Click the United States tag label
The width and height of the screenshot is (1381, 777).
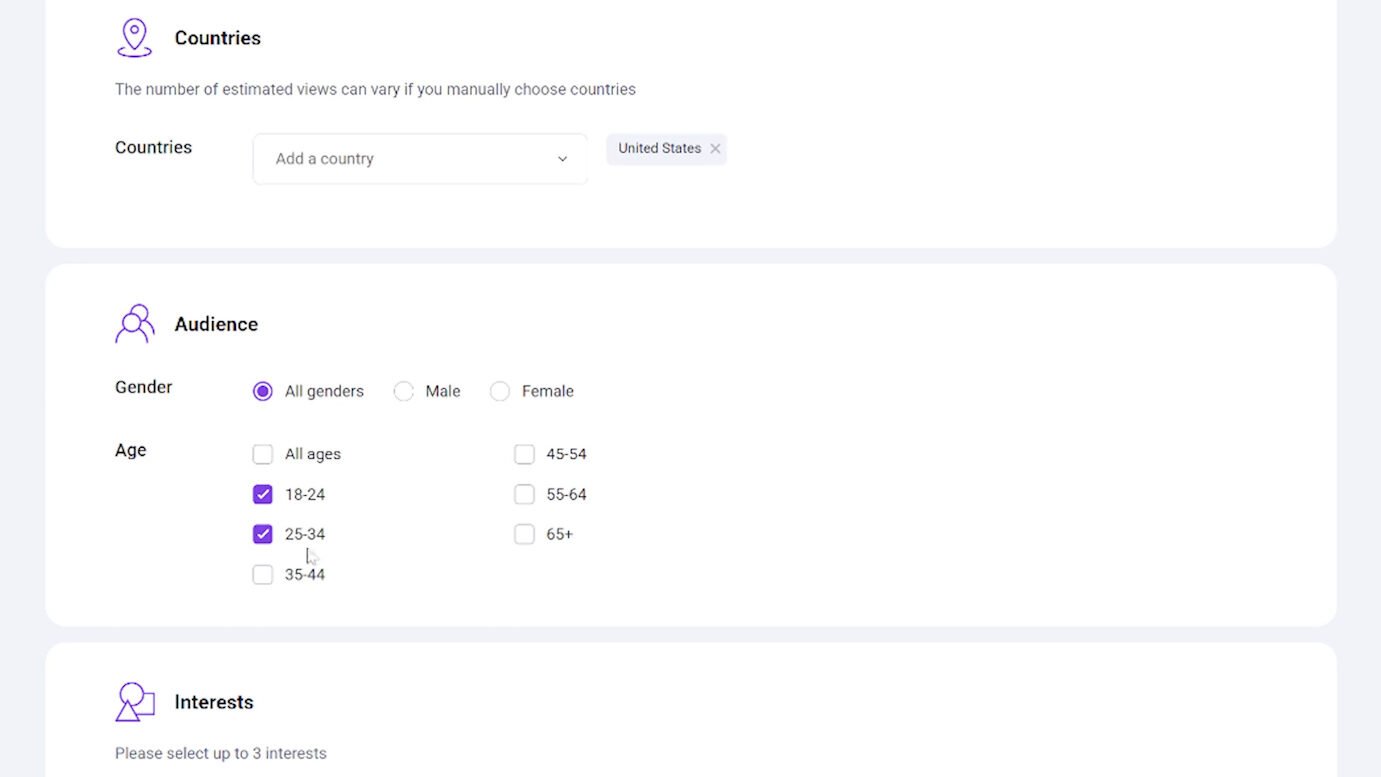pyautogui.click(x=659, y=149)
